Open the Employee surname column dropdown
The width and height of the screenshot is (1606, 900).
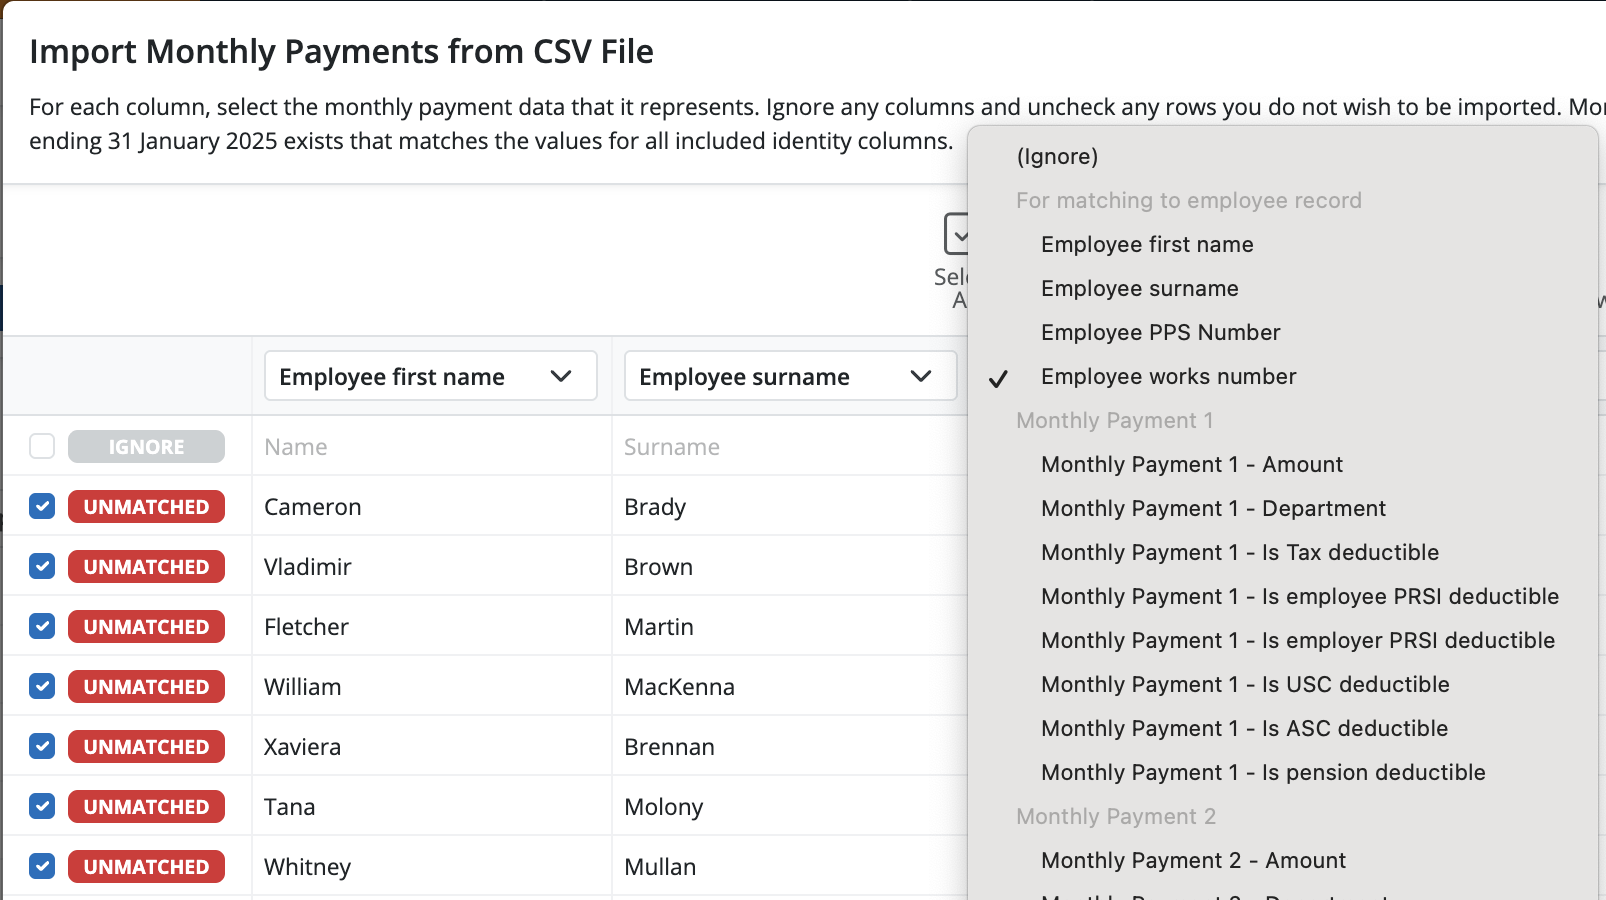790,376
